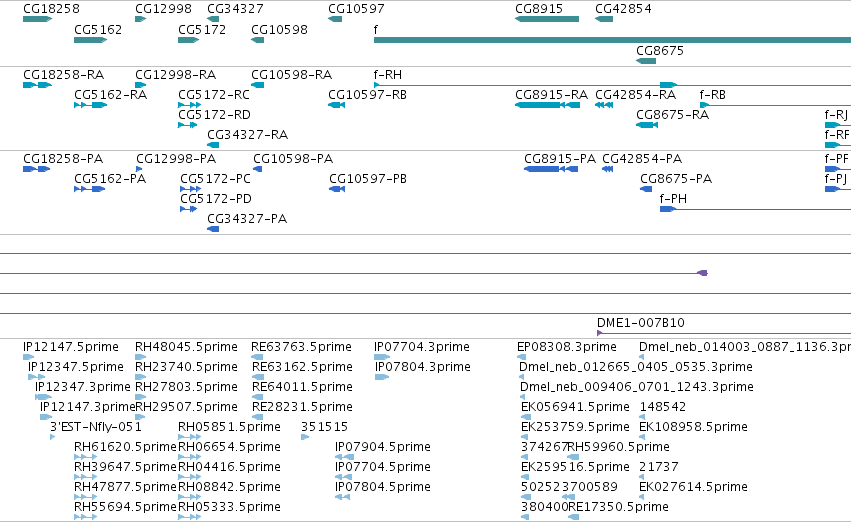Select the CG5172 gene label

(202, 29)
